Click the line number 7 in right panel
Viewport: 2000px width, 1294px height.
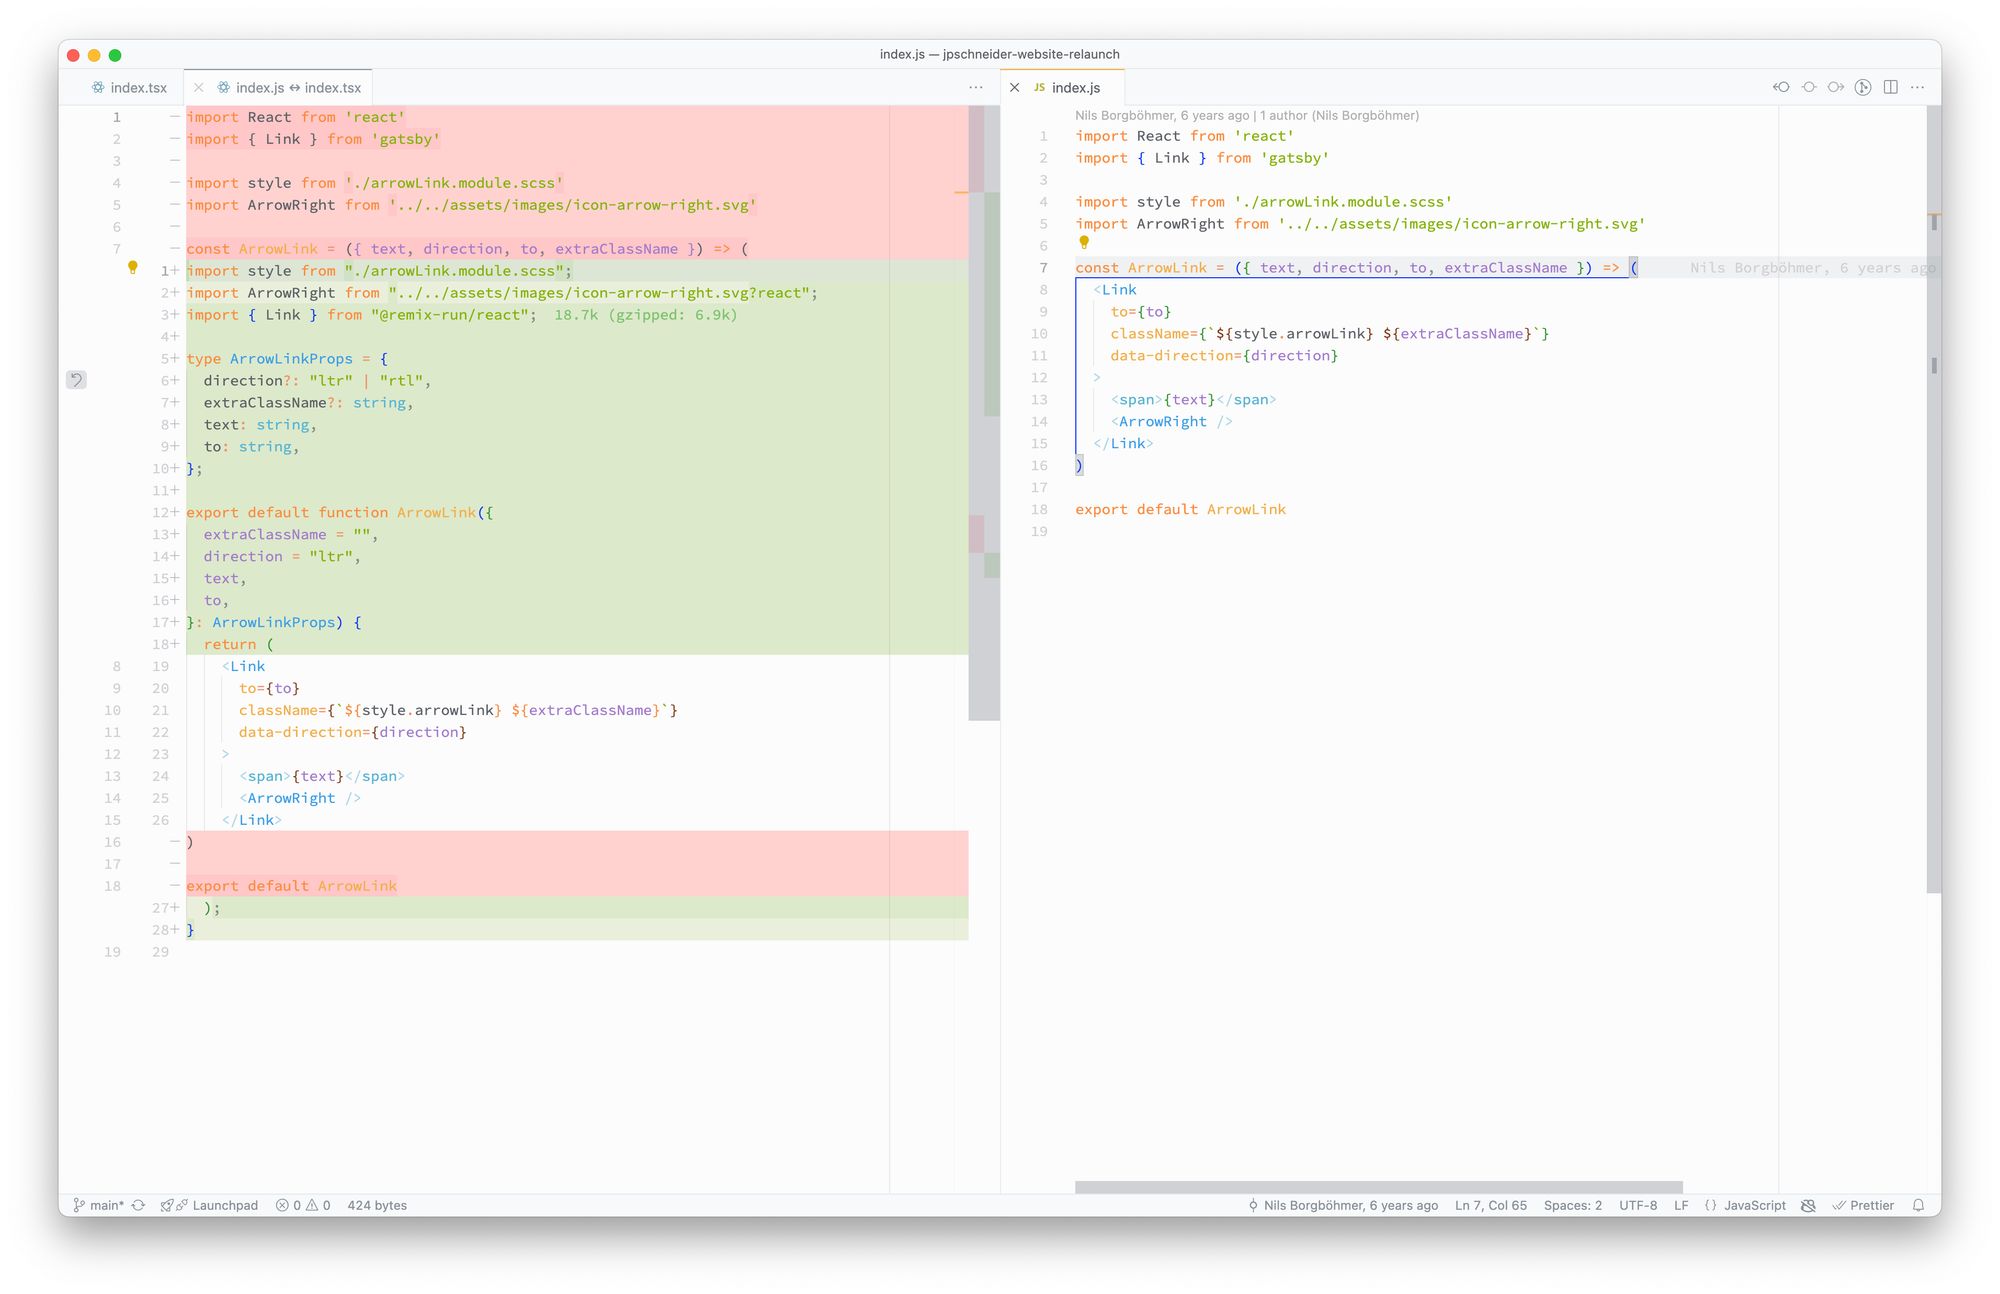coord(1045,267)
